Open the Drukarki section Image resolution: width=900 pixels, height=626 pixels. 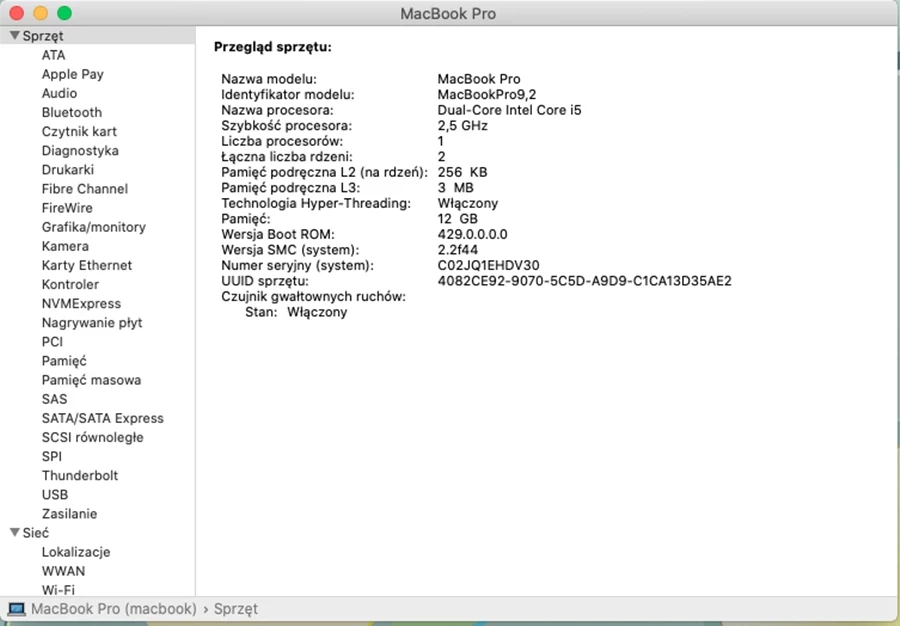68,170
